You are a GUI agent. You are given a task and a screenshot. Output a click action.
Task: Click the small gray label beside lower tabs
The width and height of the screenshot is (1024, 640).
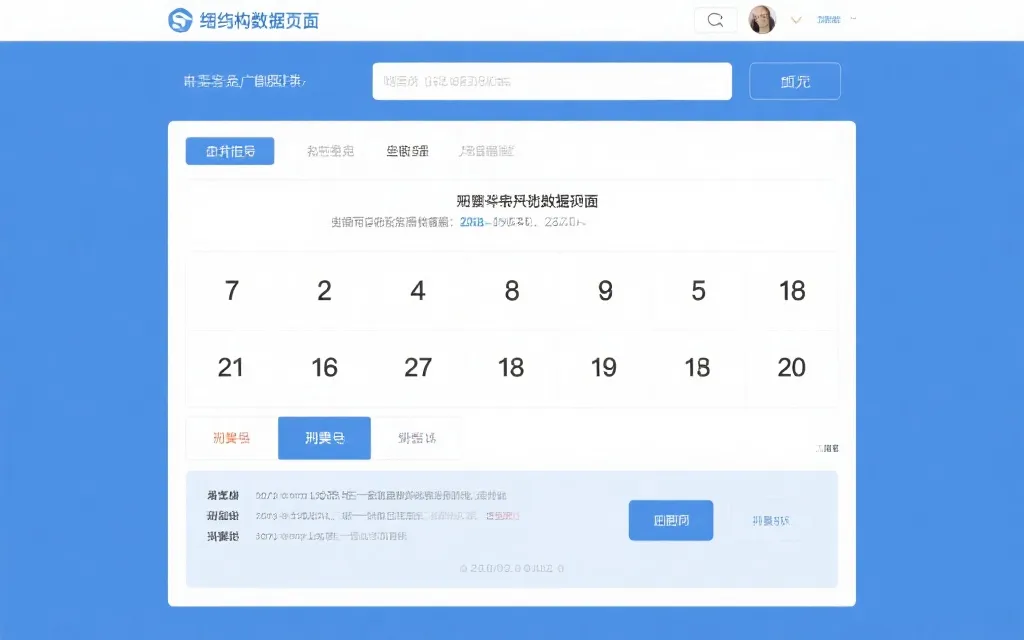click(826, 449)
